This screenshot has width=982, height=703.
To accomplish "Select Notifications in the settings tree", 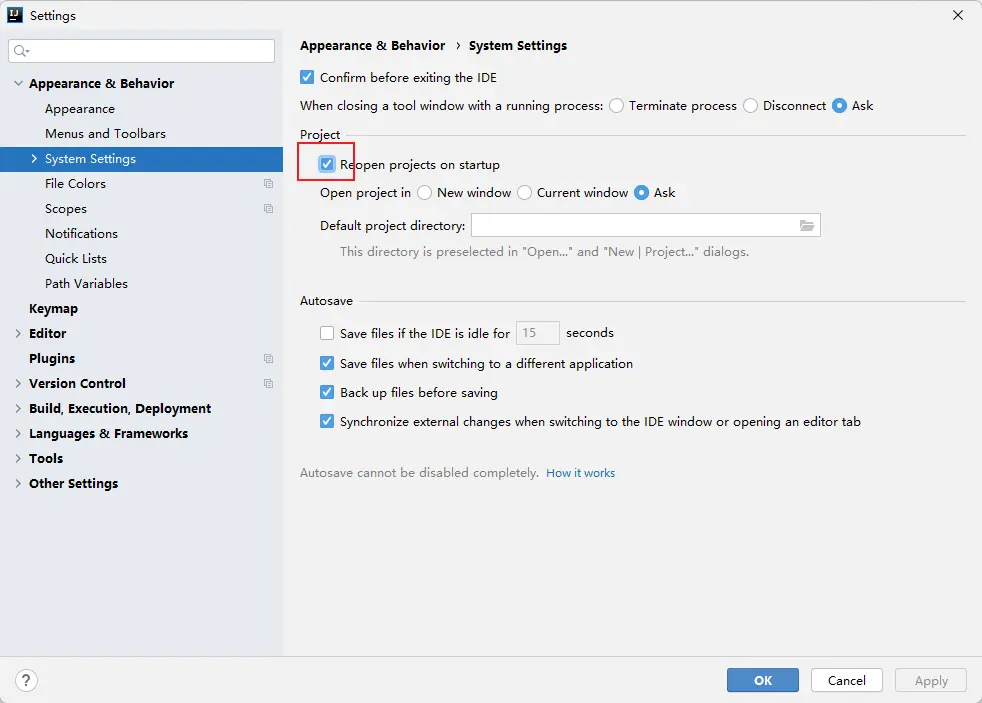I will (x=81, y=234).
